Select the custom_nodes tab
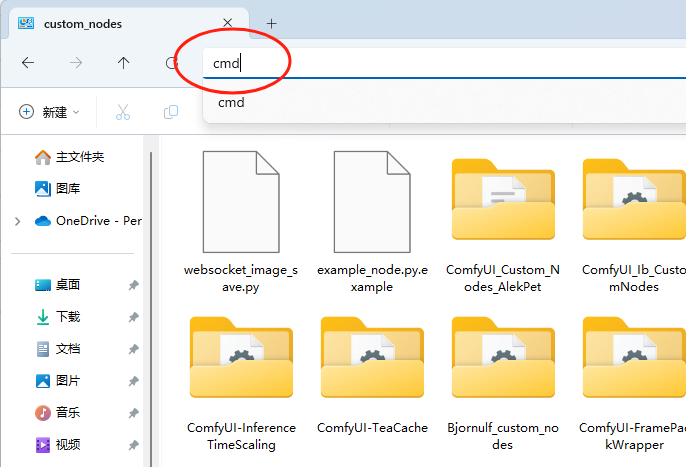The width and height of the screenshot is (686, 467). coord(129,24)
